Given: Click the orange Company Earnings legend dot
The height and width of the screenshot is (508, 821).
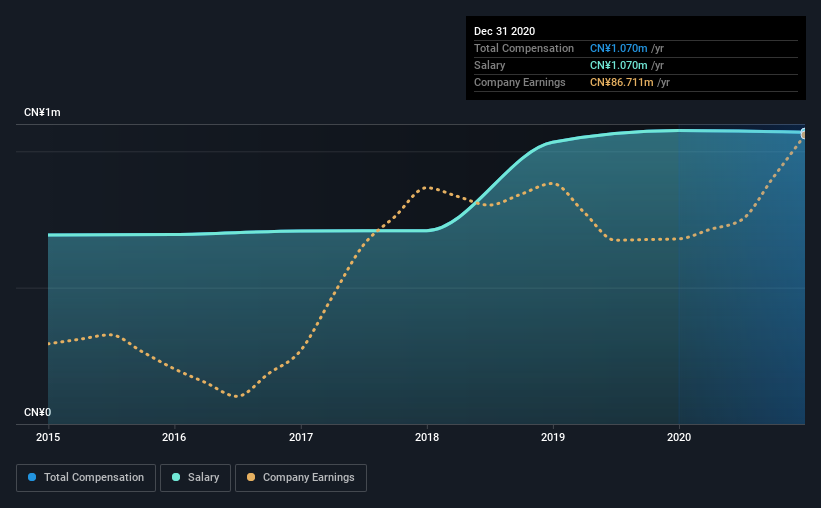Looking at the screenshot, I should coord(251,477).
